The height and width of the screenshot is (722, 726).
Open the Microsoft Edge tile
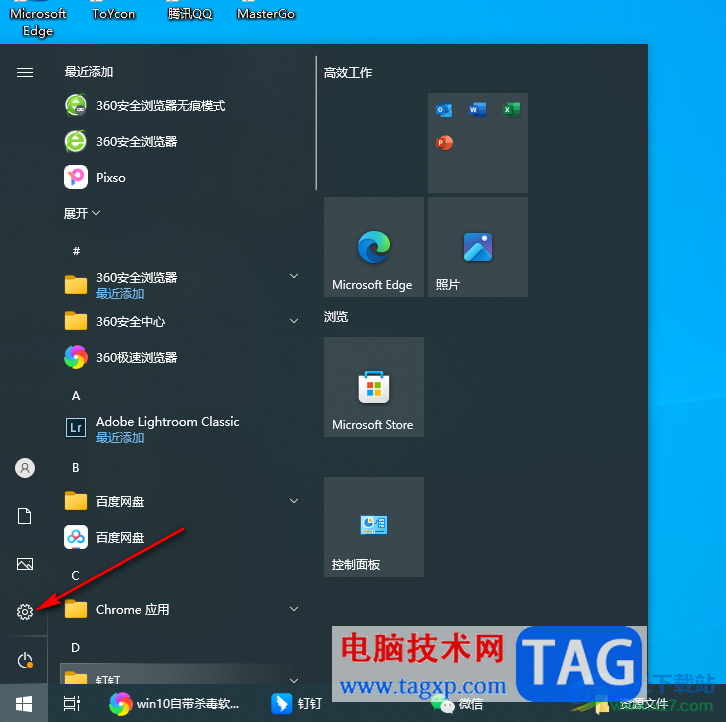[374, 247]
